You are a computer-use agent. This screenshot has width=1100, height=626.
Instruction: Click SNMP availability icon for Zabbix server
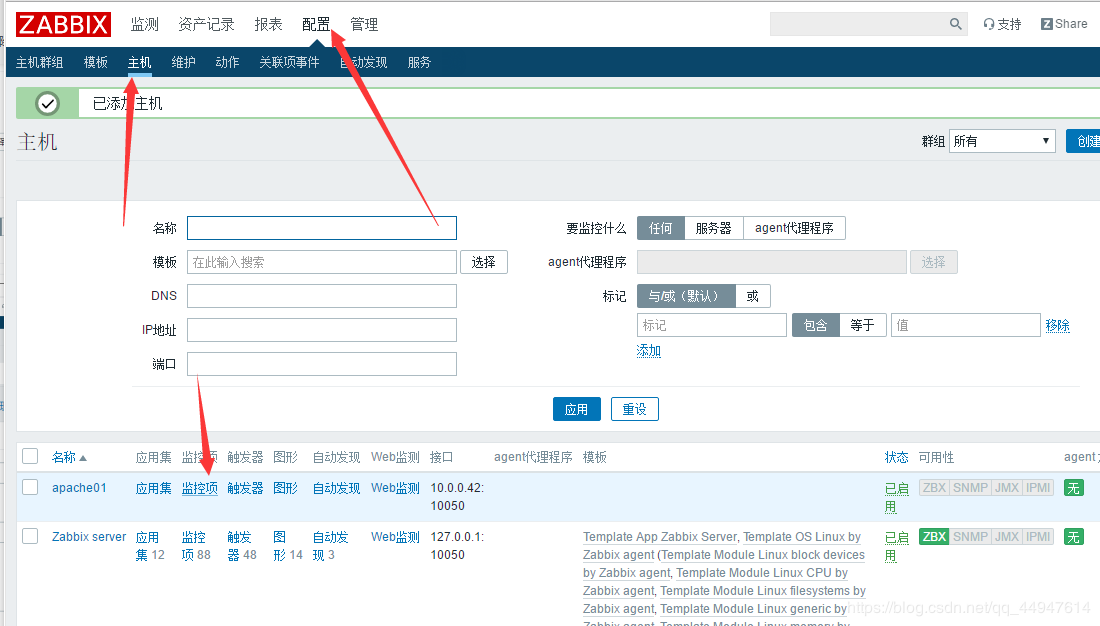click(x=971, y=537)
